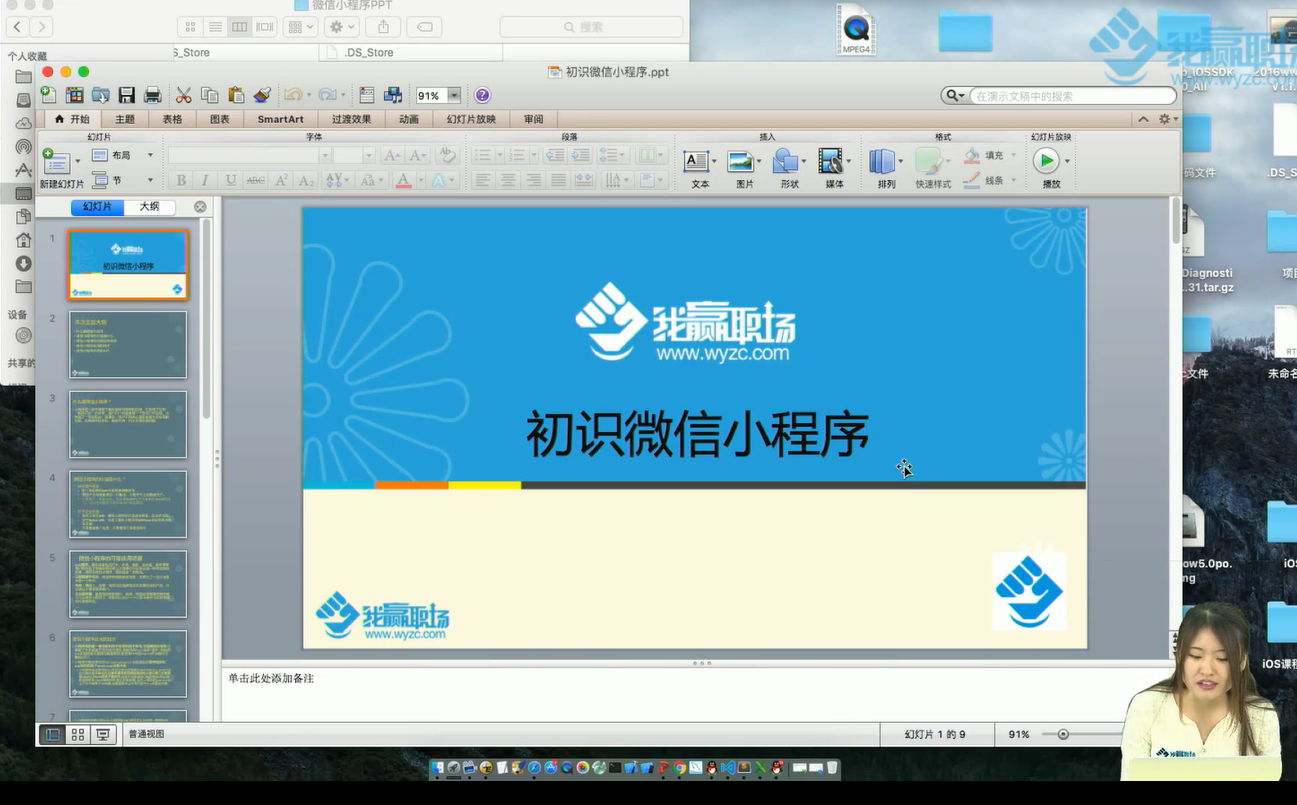
Task: Click the Save floppy disk icon
Action: click(x=127, y=95)
